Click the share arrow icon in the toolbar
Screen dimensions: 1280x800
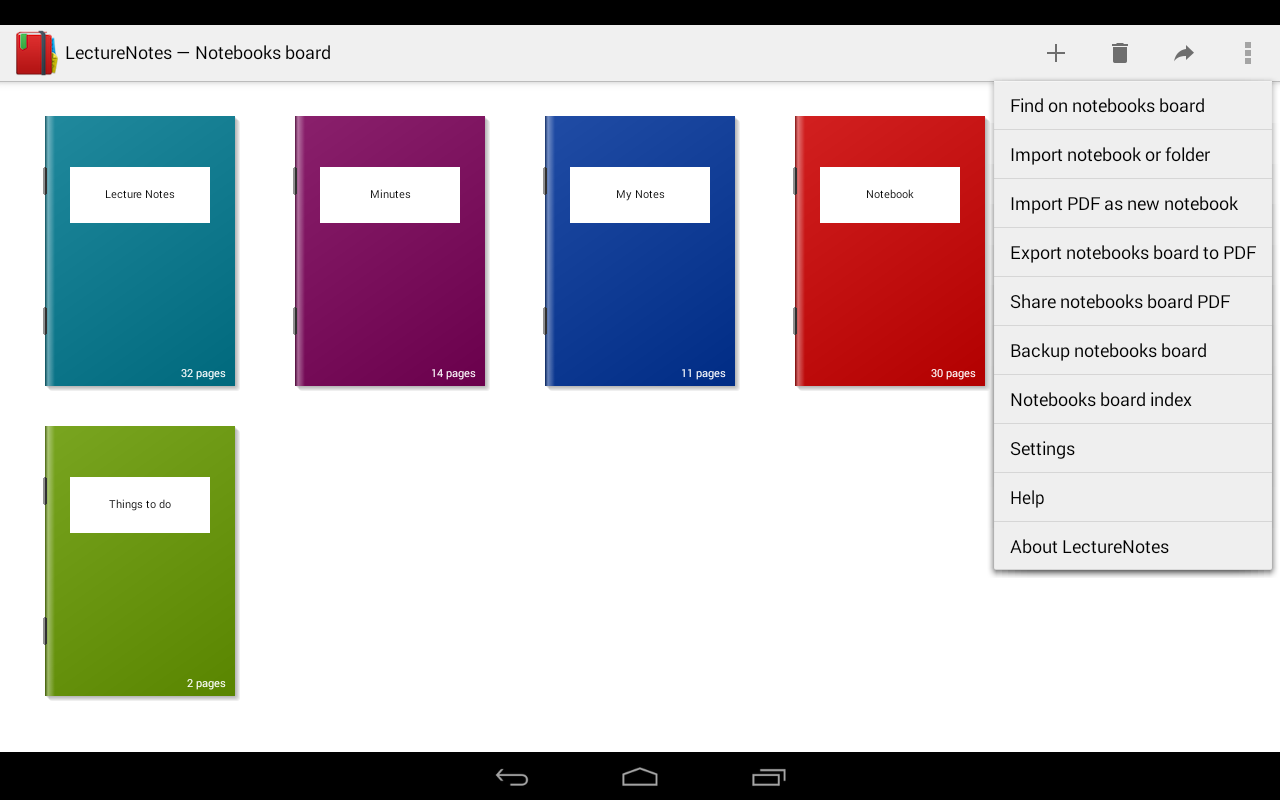tap(1183, 52)
